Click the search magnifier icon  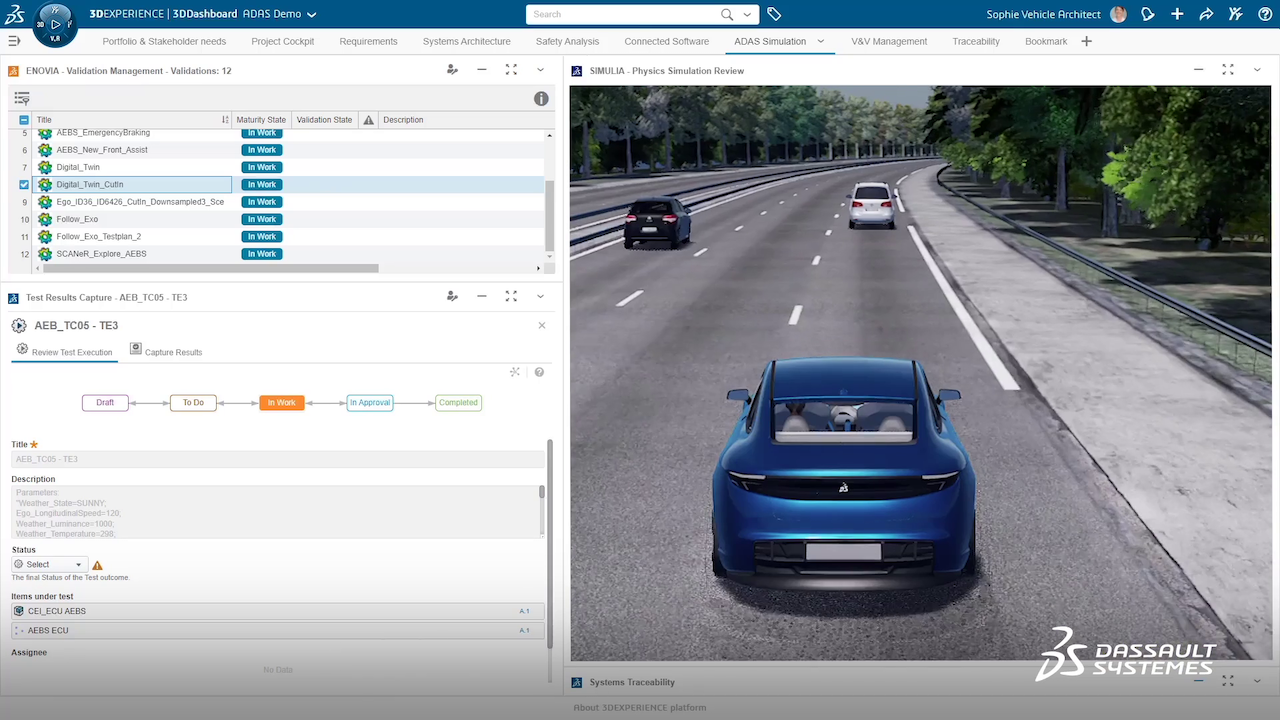(x=727, y=14)
